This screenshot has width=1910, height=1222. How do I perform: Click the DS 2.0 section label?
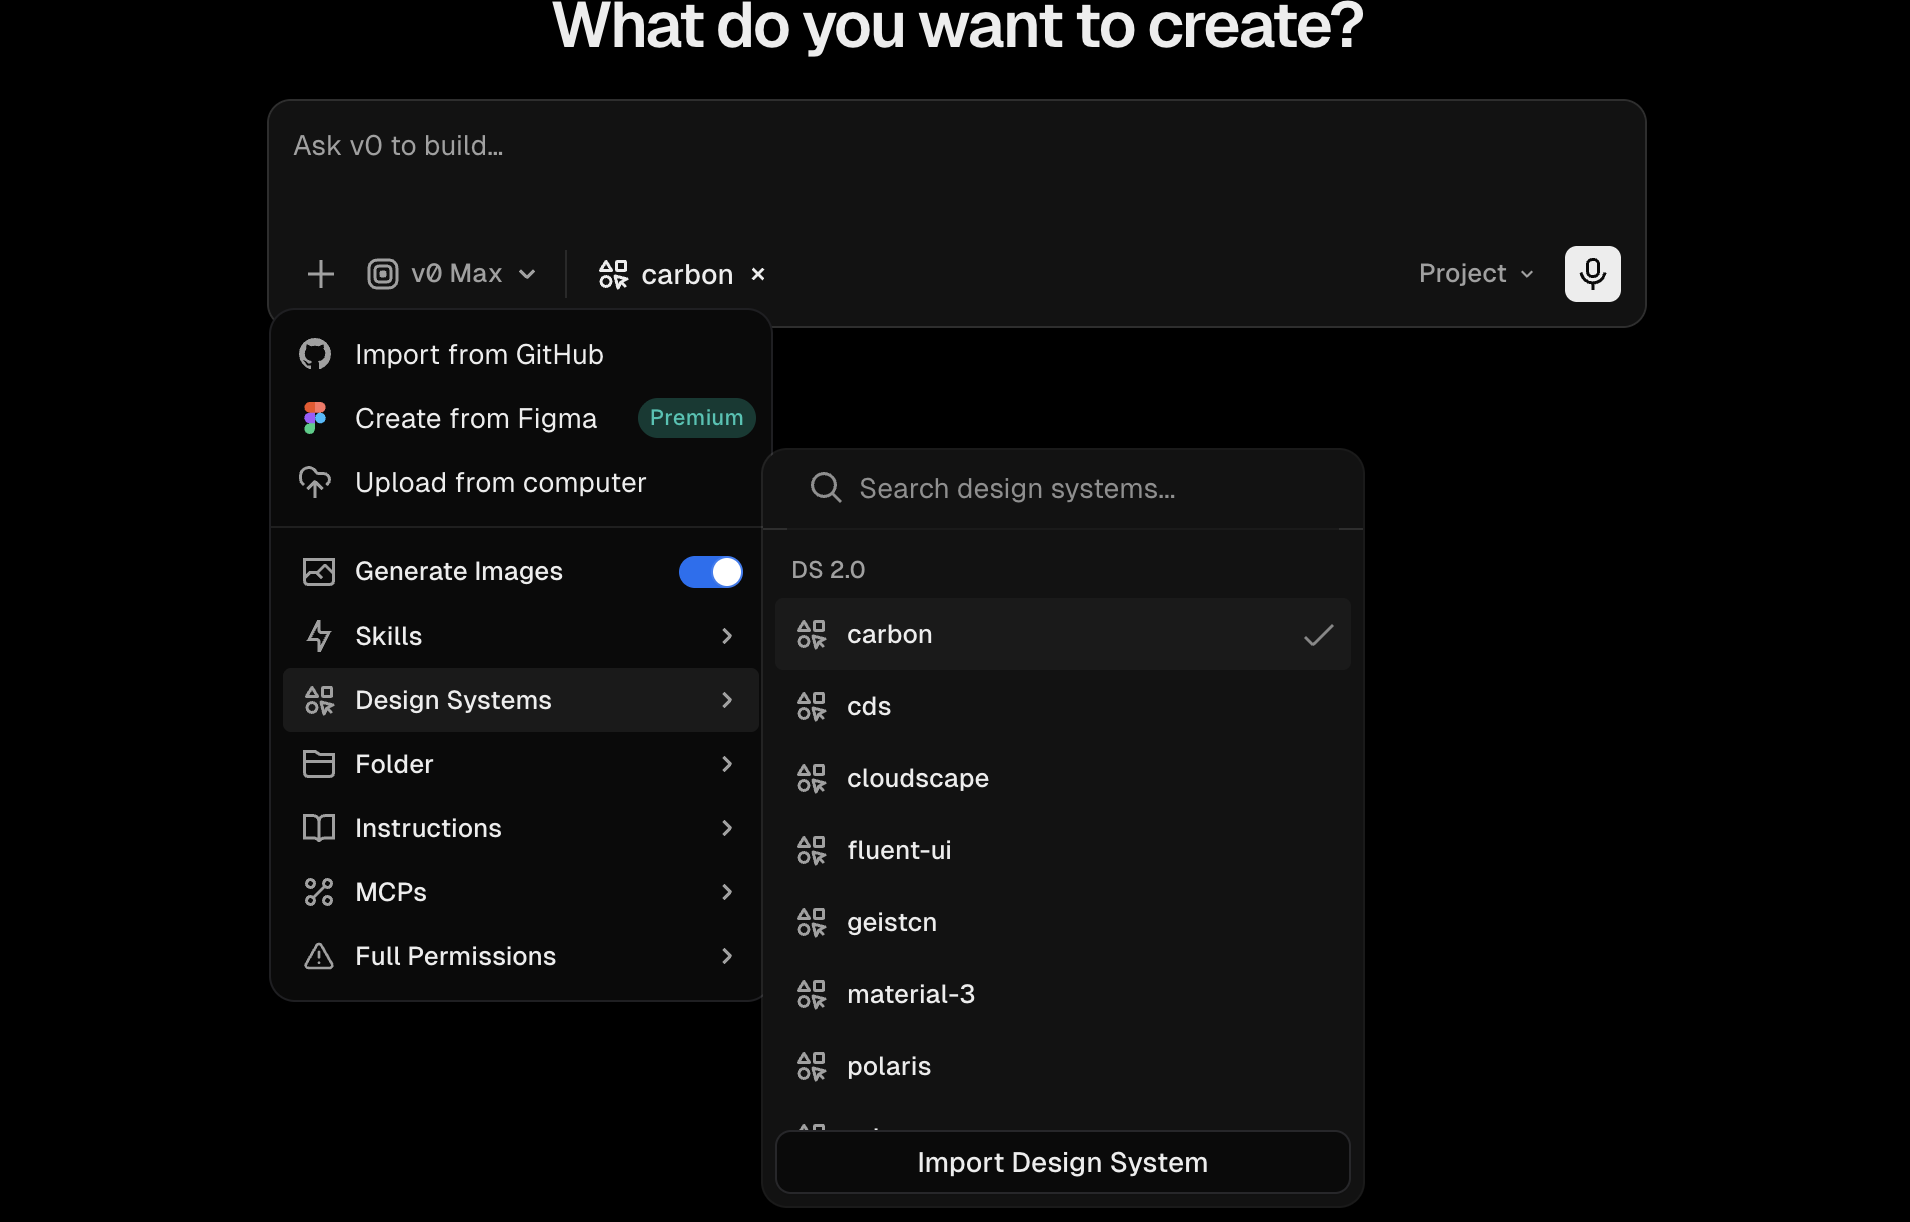(828, 570)
